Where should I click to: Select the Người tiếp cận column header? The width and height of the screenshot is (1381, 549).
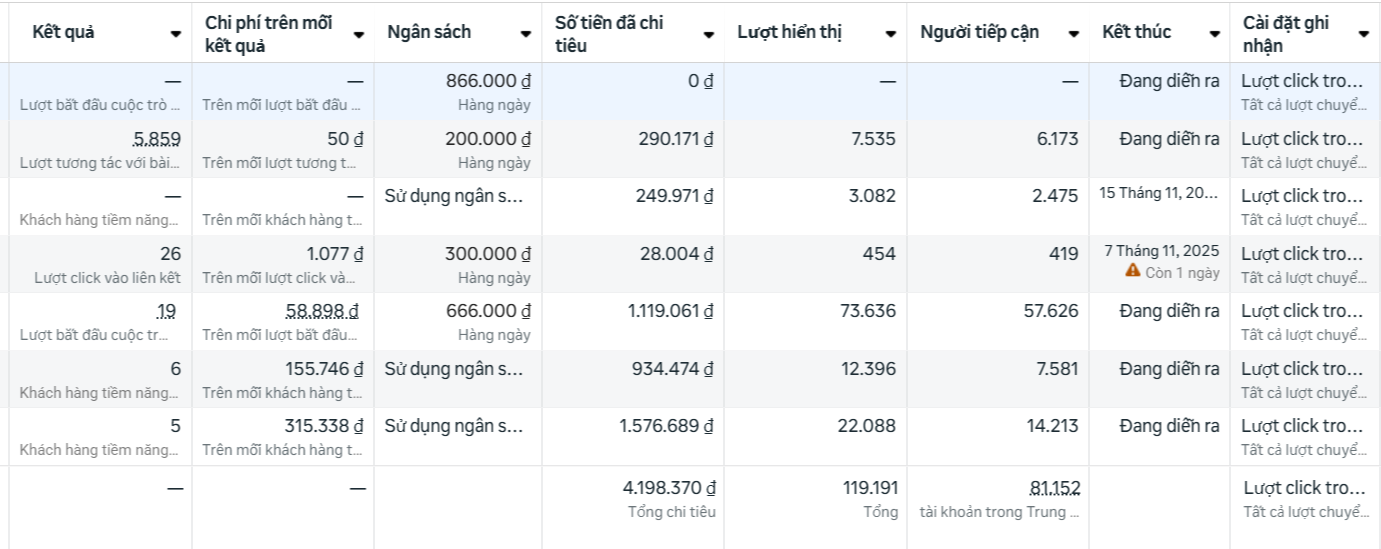[x=979, y=32]
